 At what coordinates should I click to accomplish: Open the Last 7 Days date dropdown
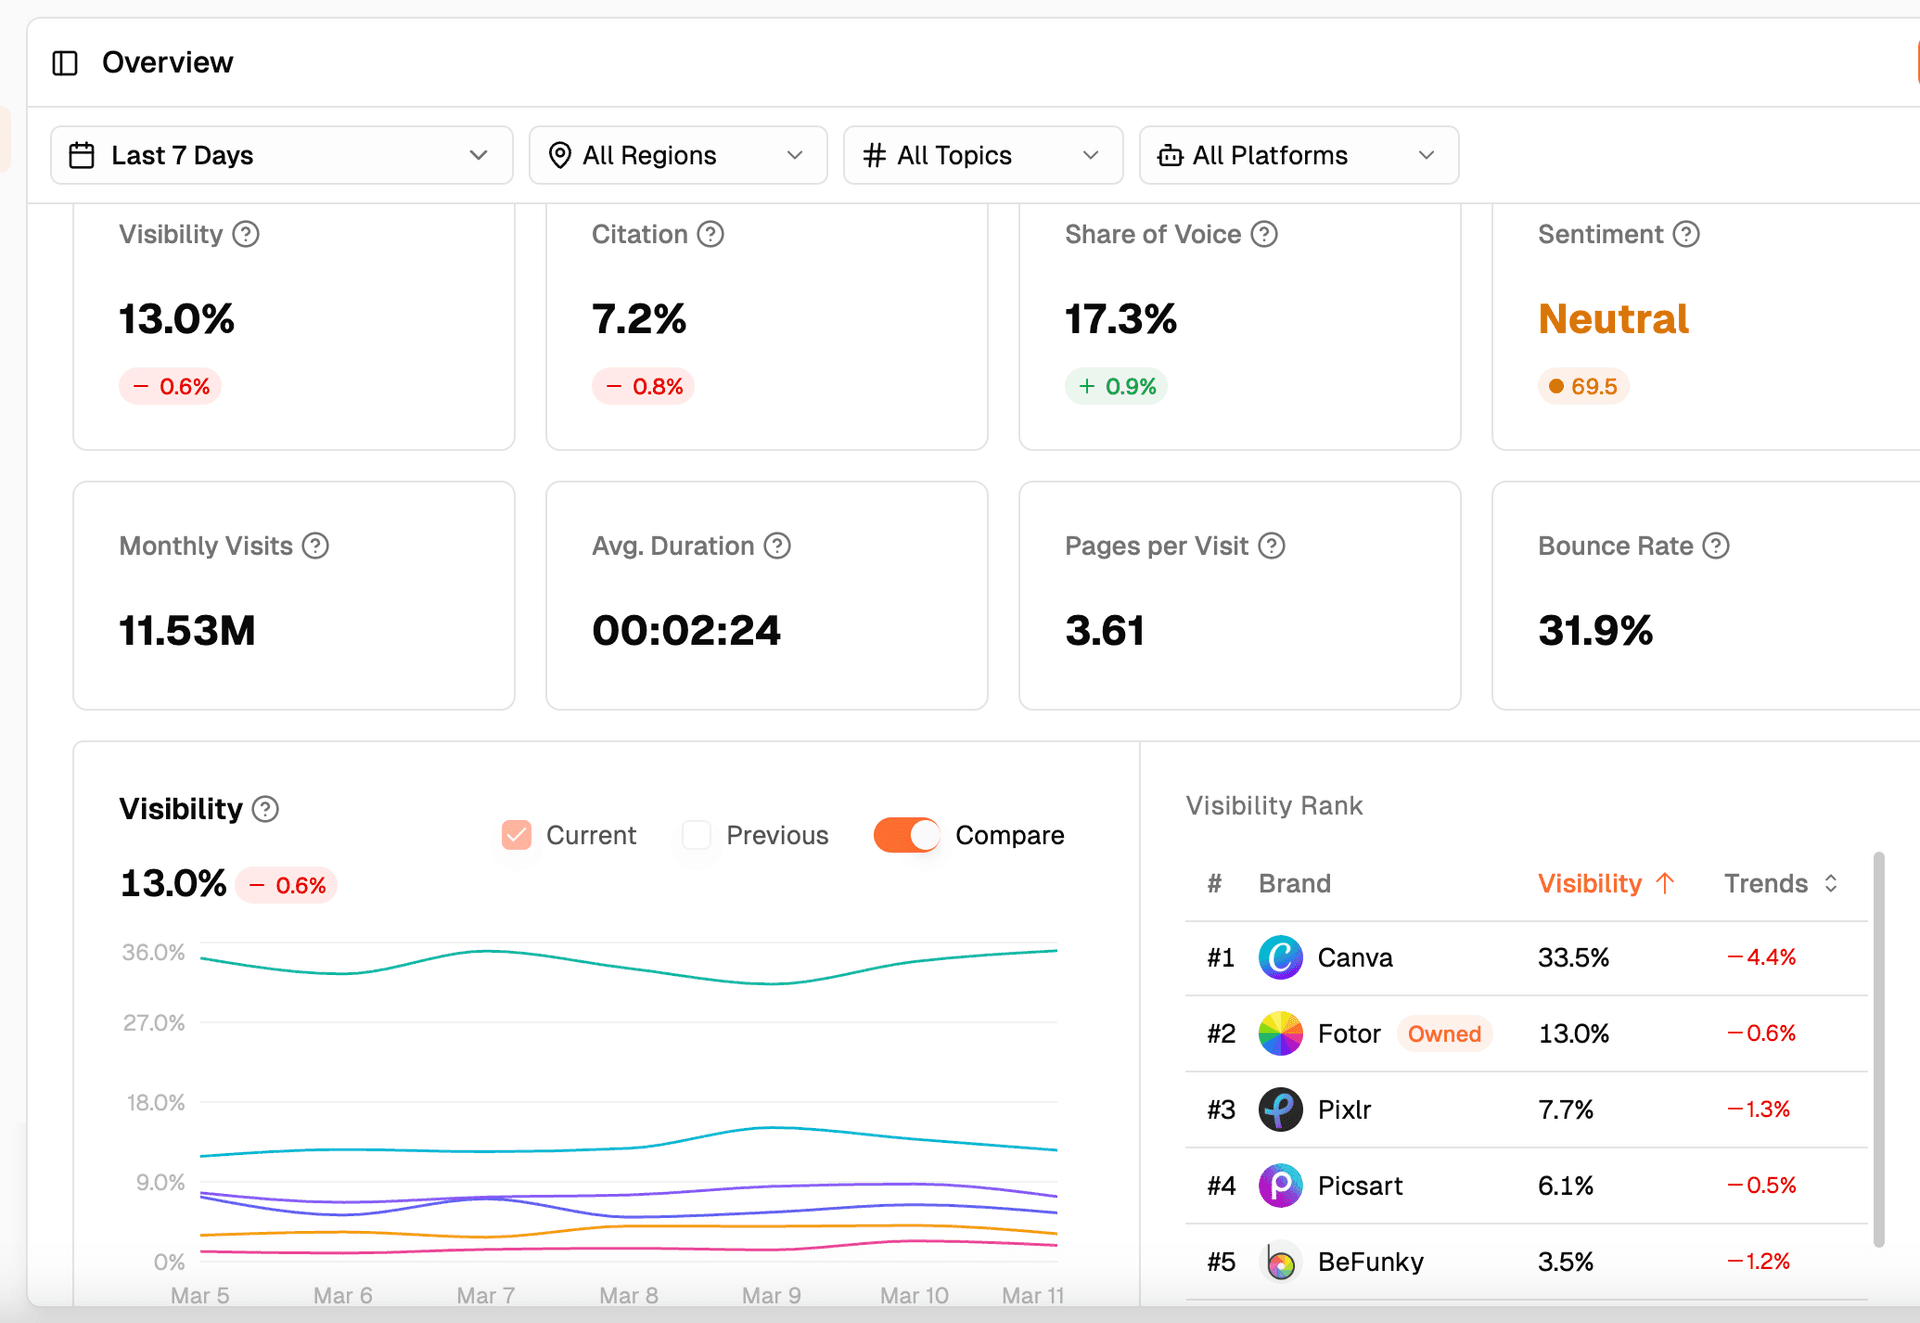point(282,155)
